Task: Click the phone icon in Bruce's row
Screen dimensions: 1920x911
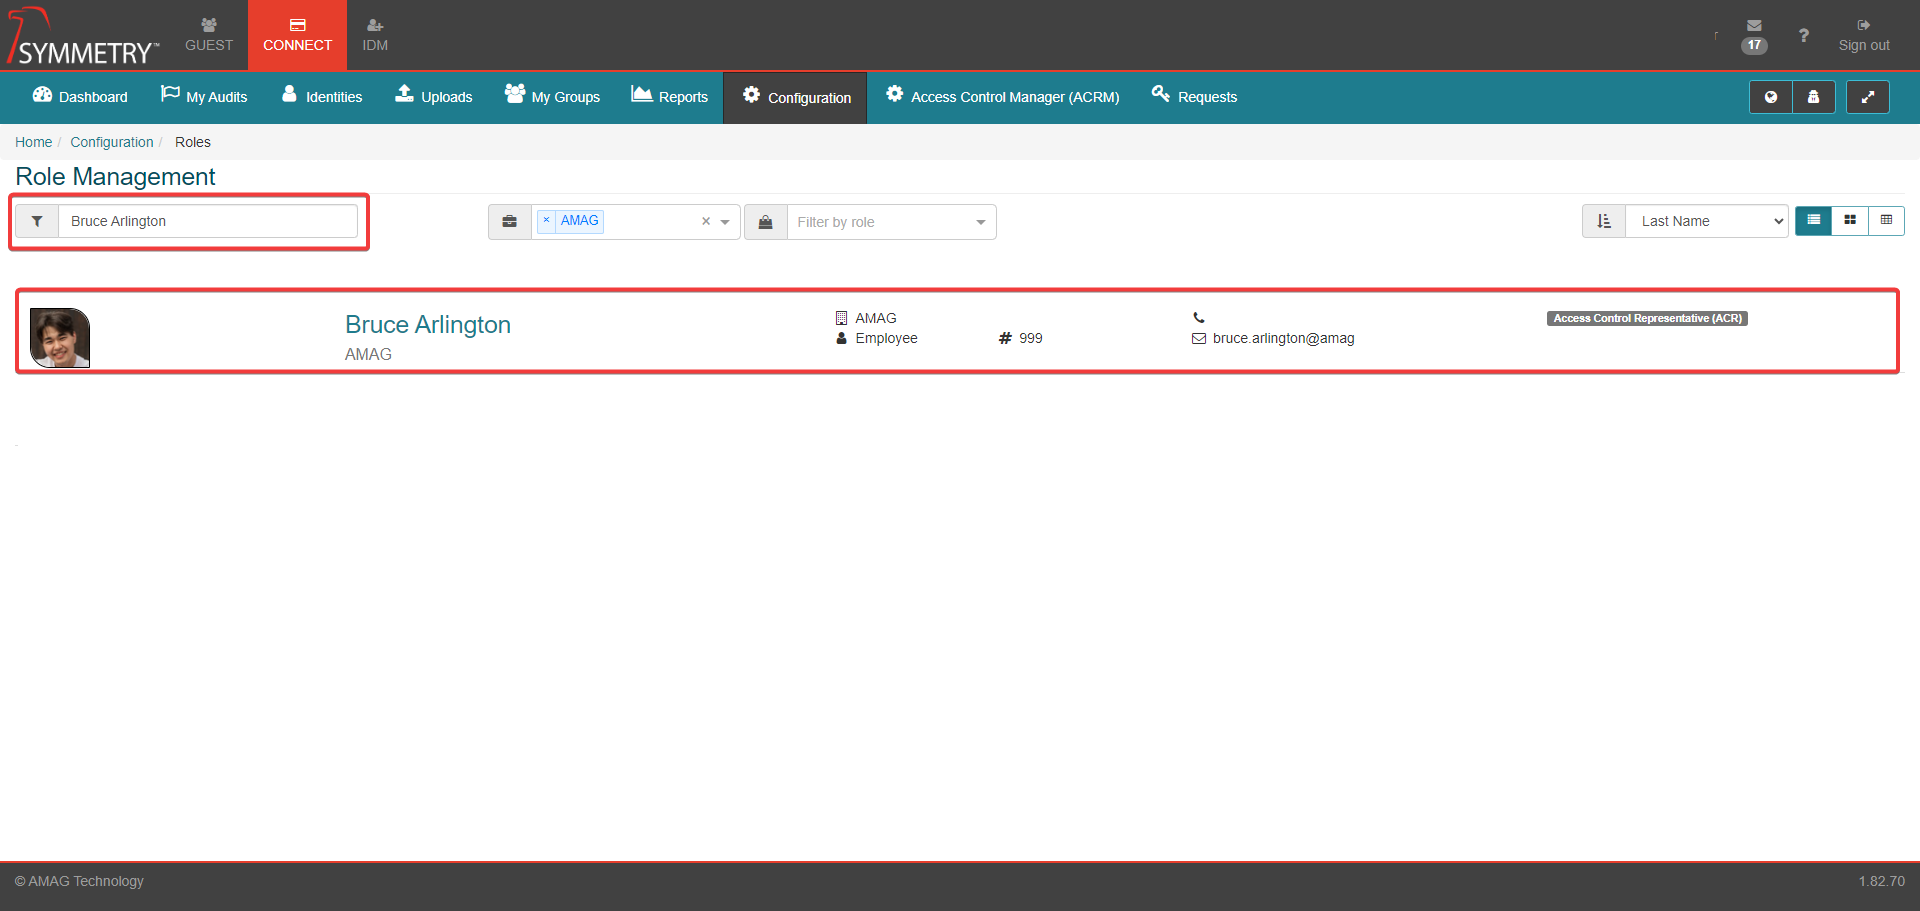Action: click(x=1198, y=318)
